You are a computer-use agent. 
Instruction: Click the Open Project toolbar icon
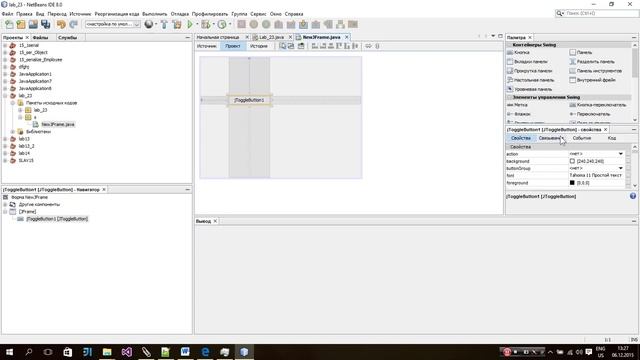click(x=33, y=24)
